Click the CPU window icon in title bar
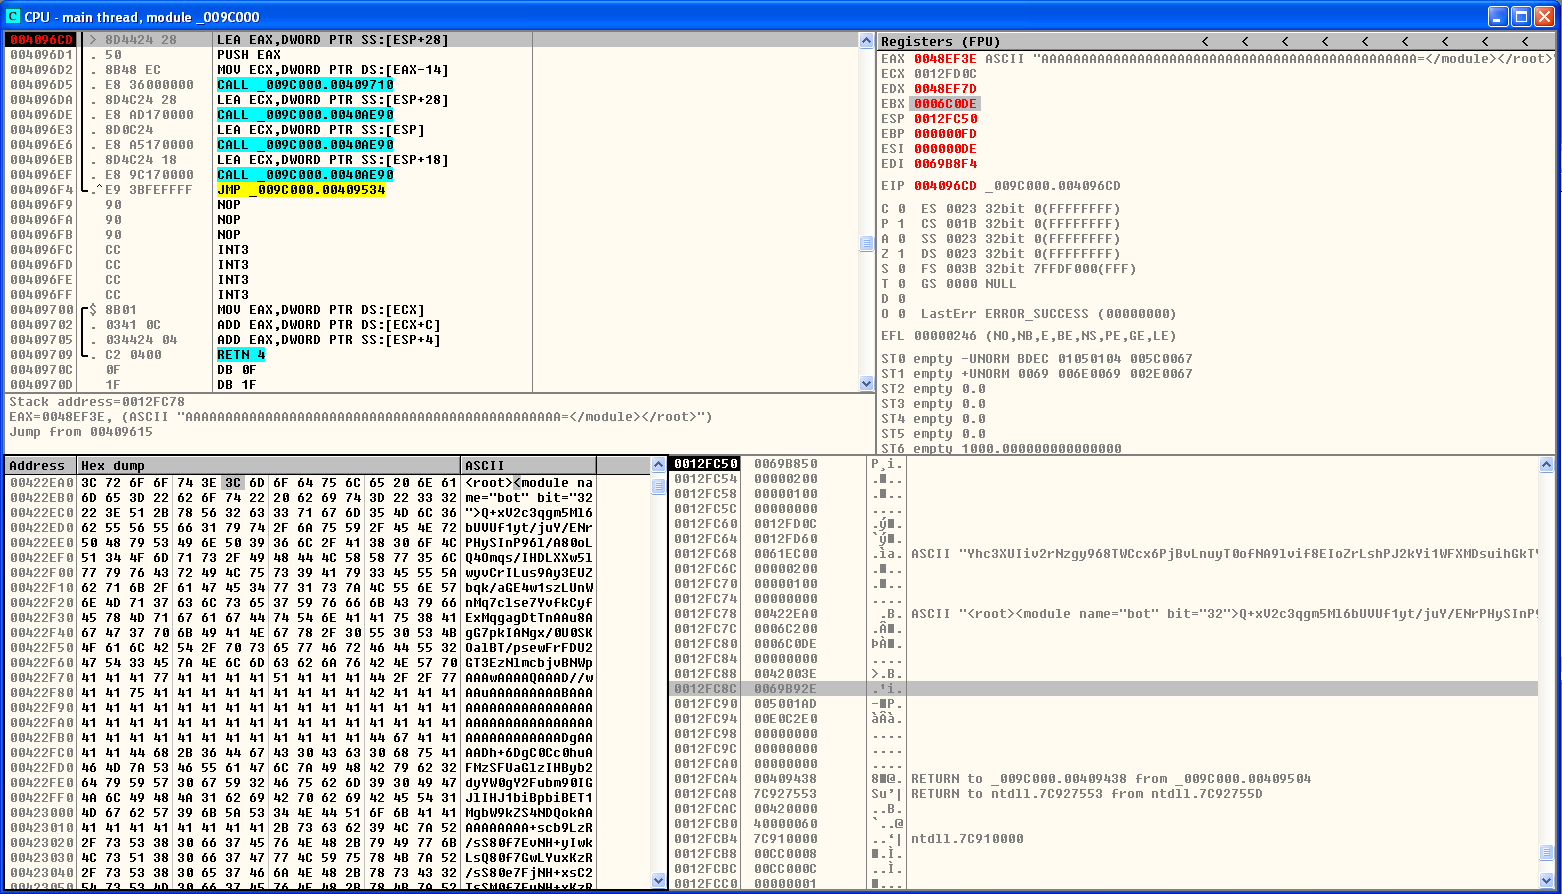 point(13,16)
